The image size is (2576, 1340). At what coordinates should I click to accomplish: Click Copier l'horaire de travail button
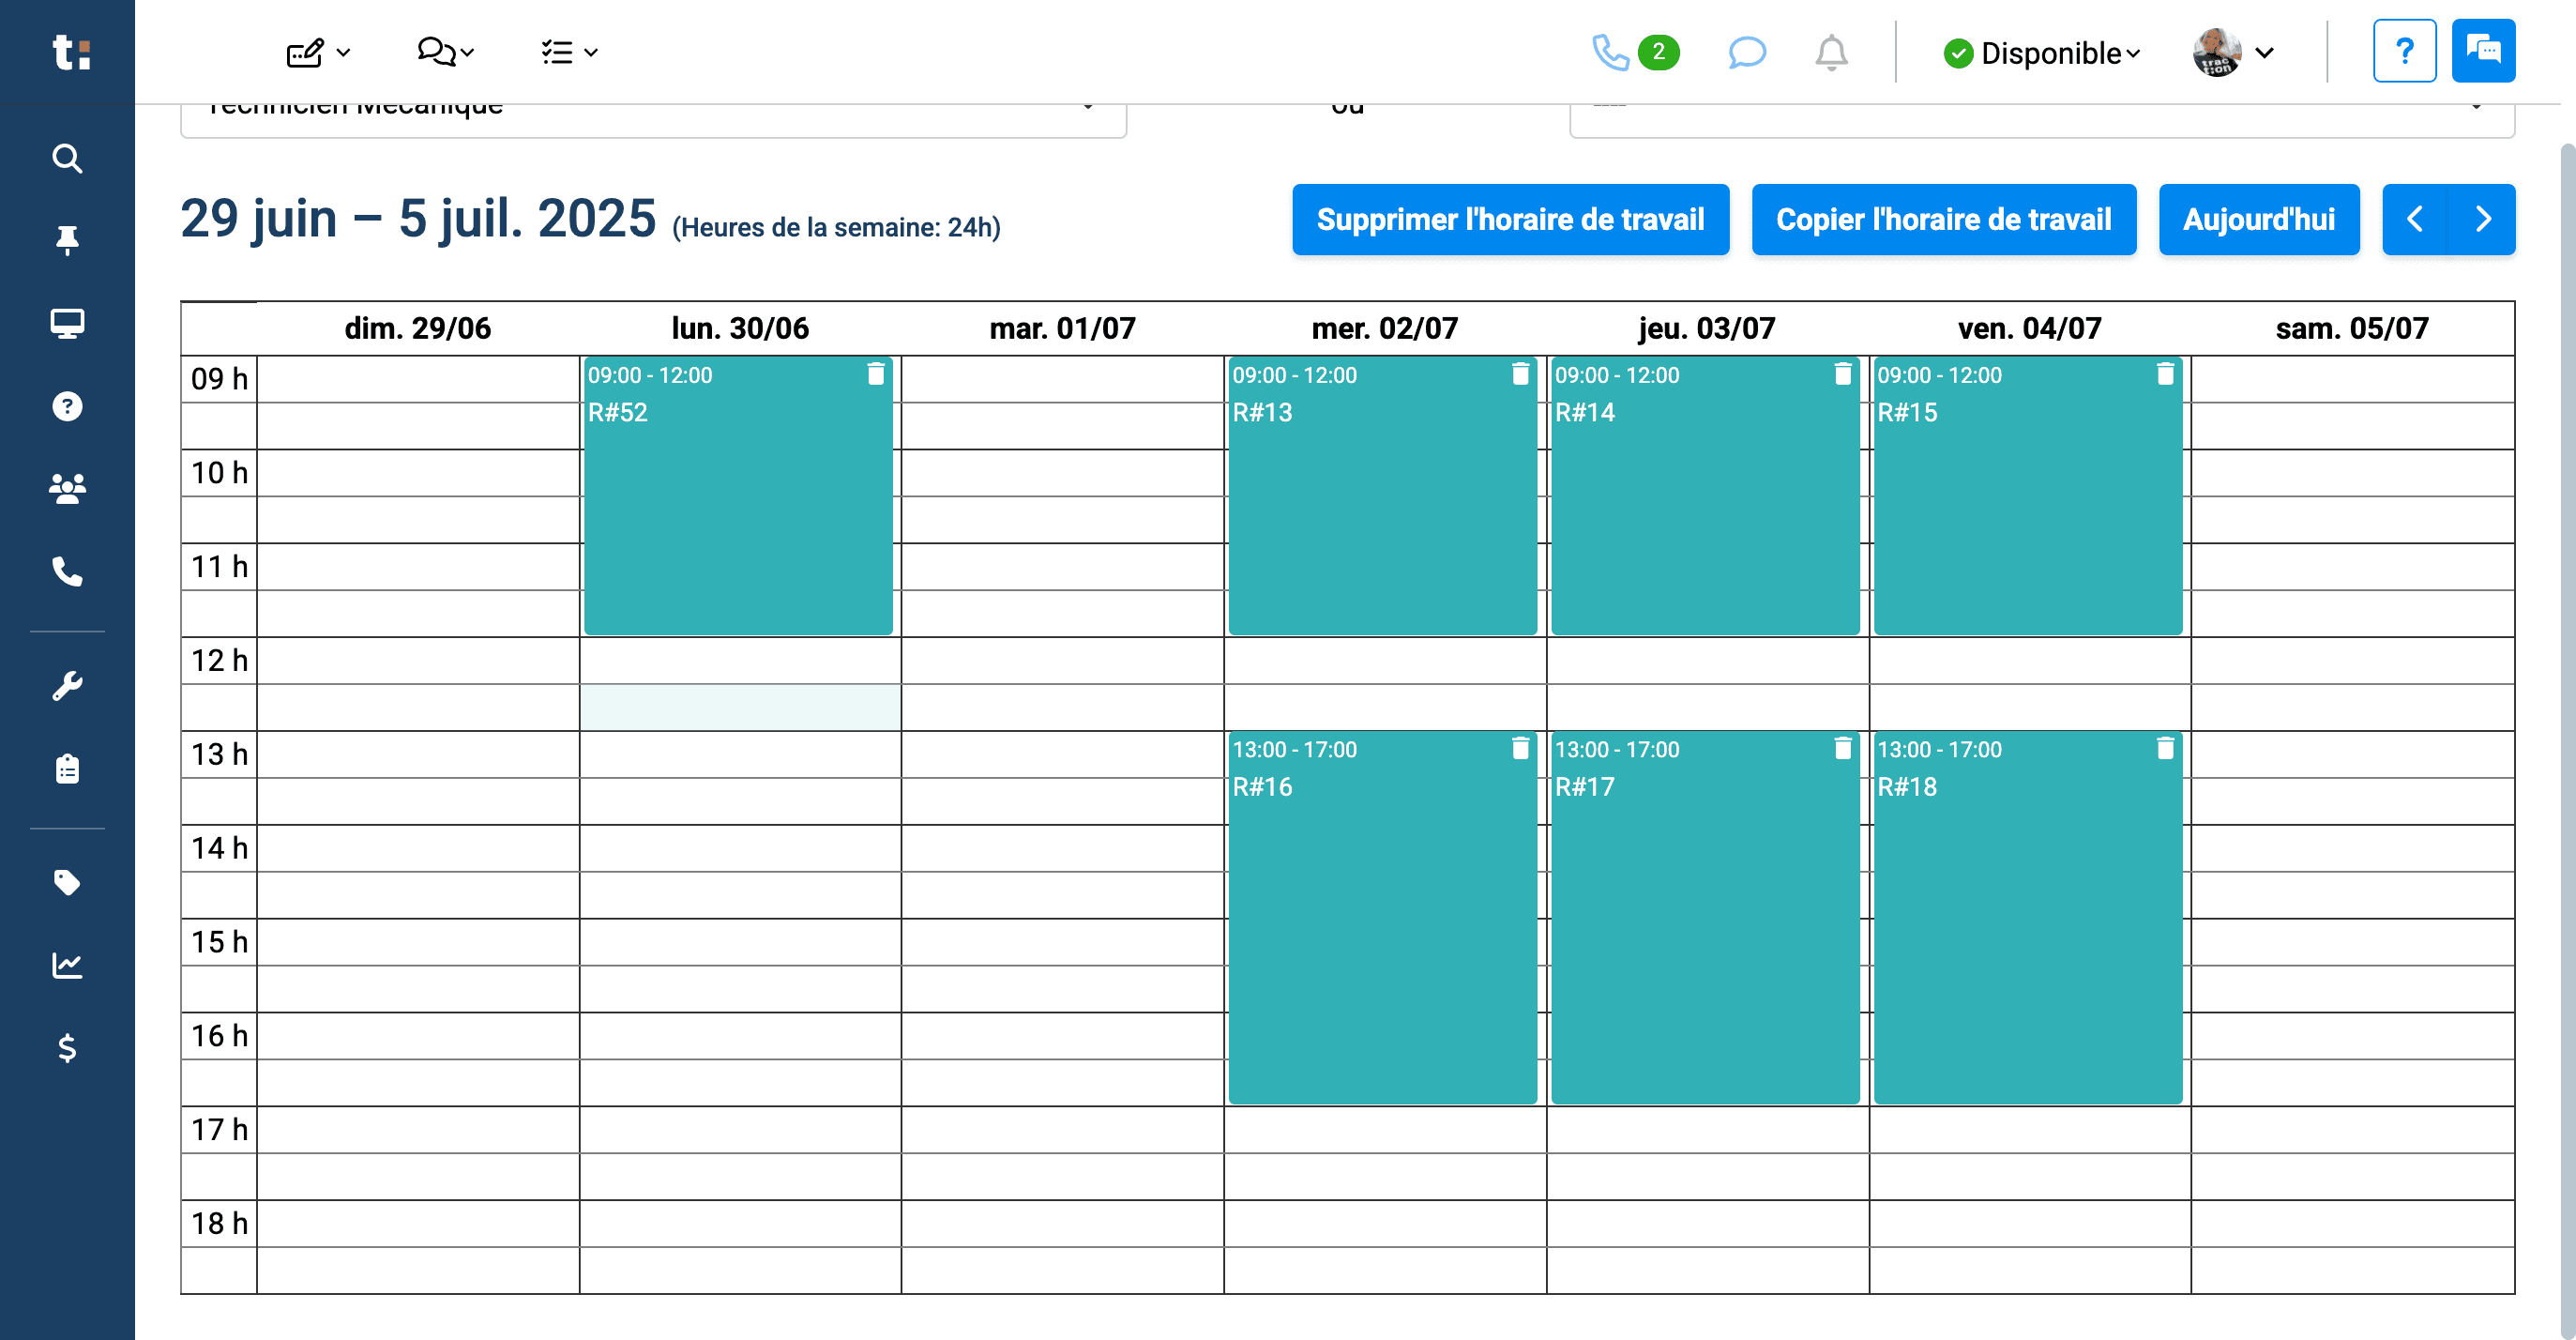(x=1943, y=219)
